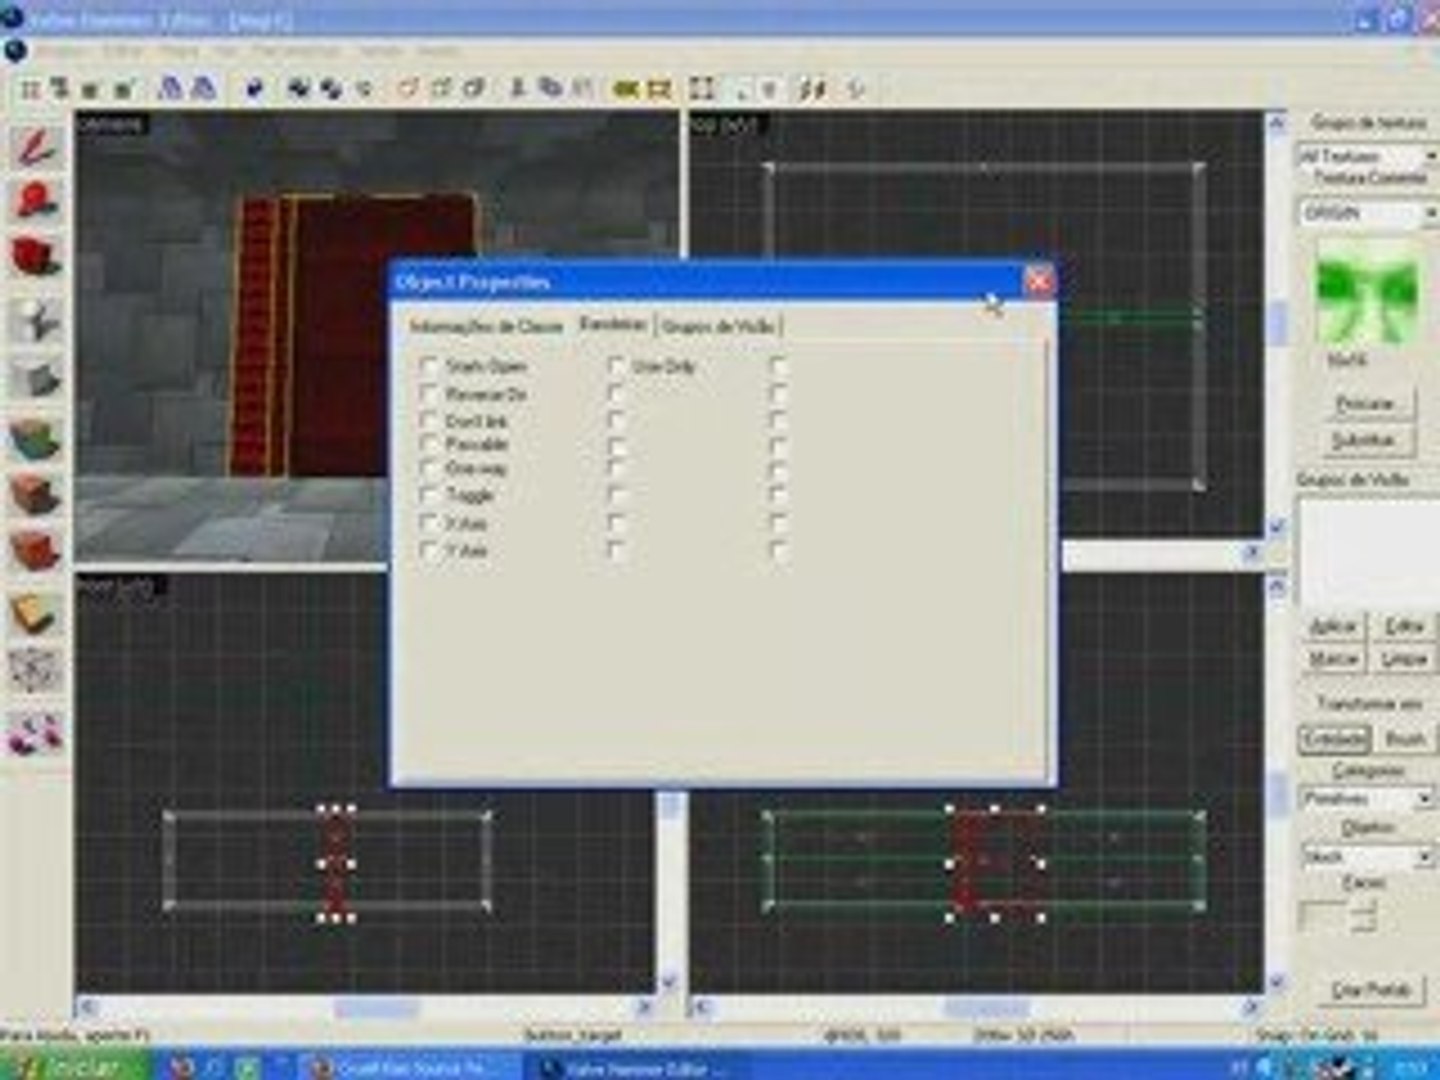The height and width of the screenshot is (1080, 1440).
Task: Enable the Y Axis flag
Action: tap(429, 550)
